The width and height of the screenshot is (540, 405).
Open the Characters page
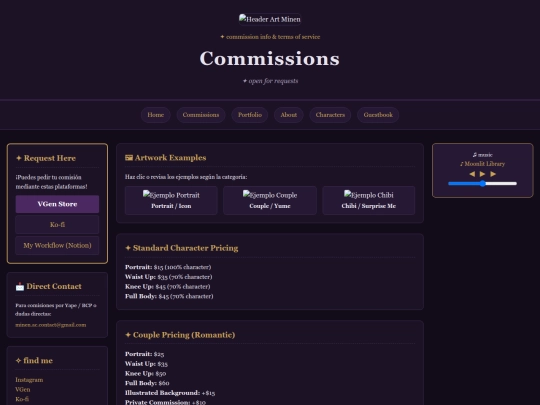[330, 115]
